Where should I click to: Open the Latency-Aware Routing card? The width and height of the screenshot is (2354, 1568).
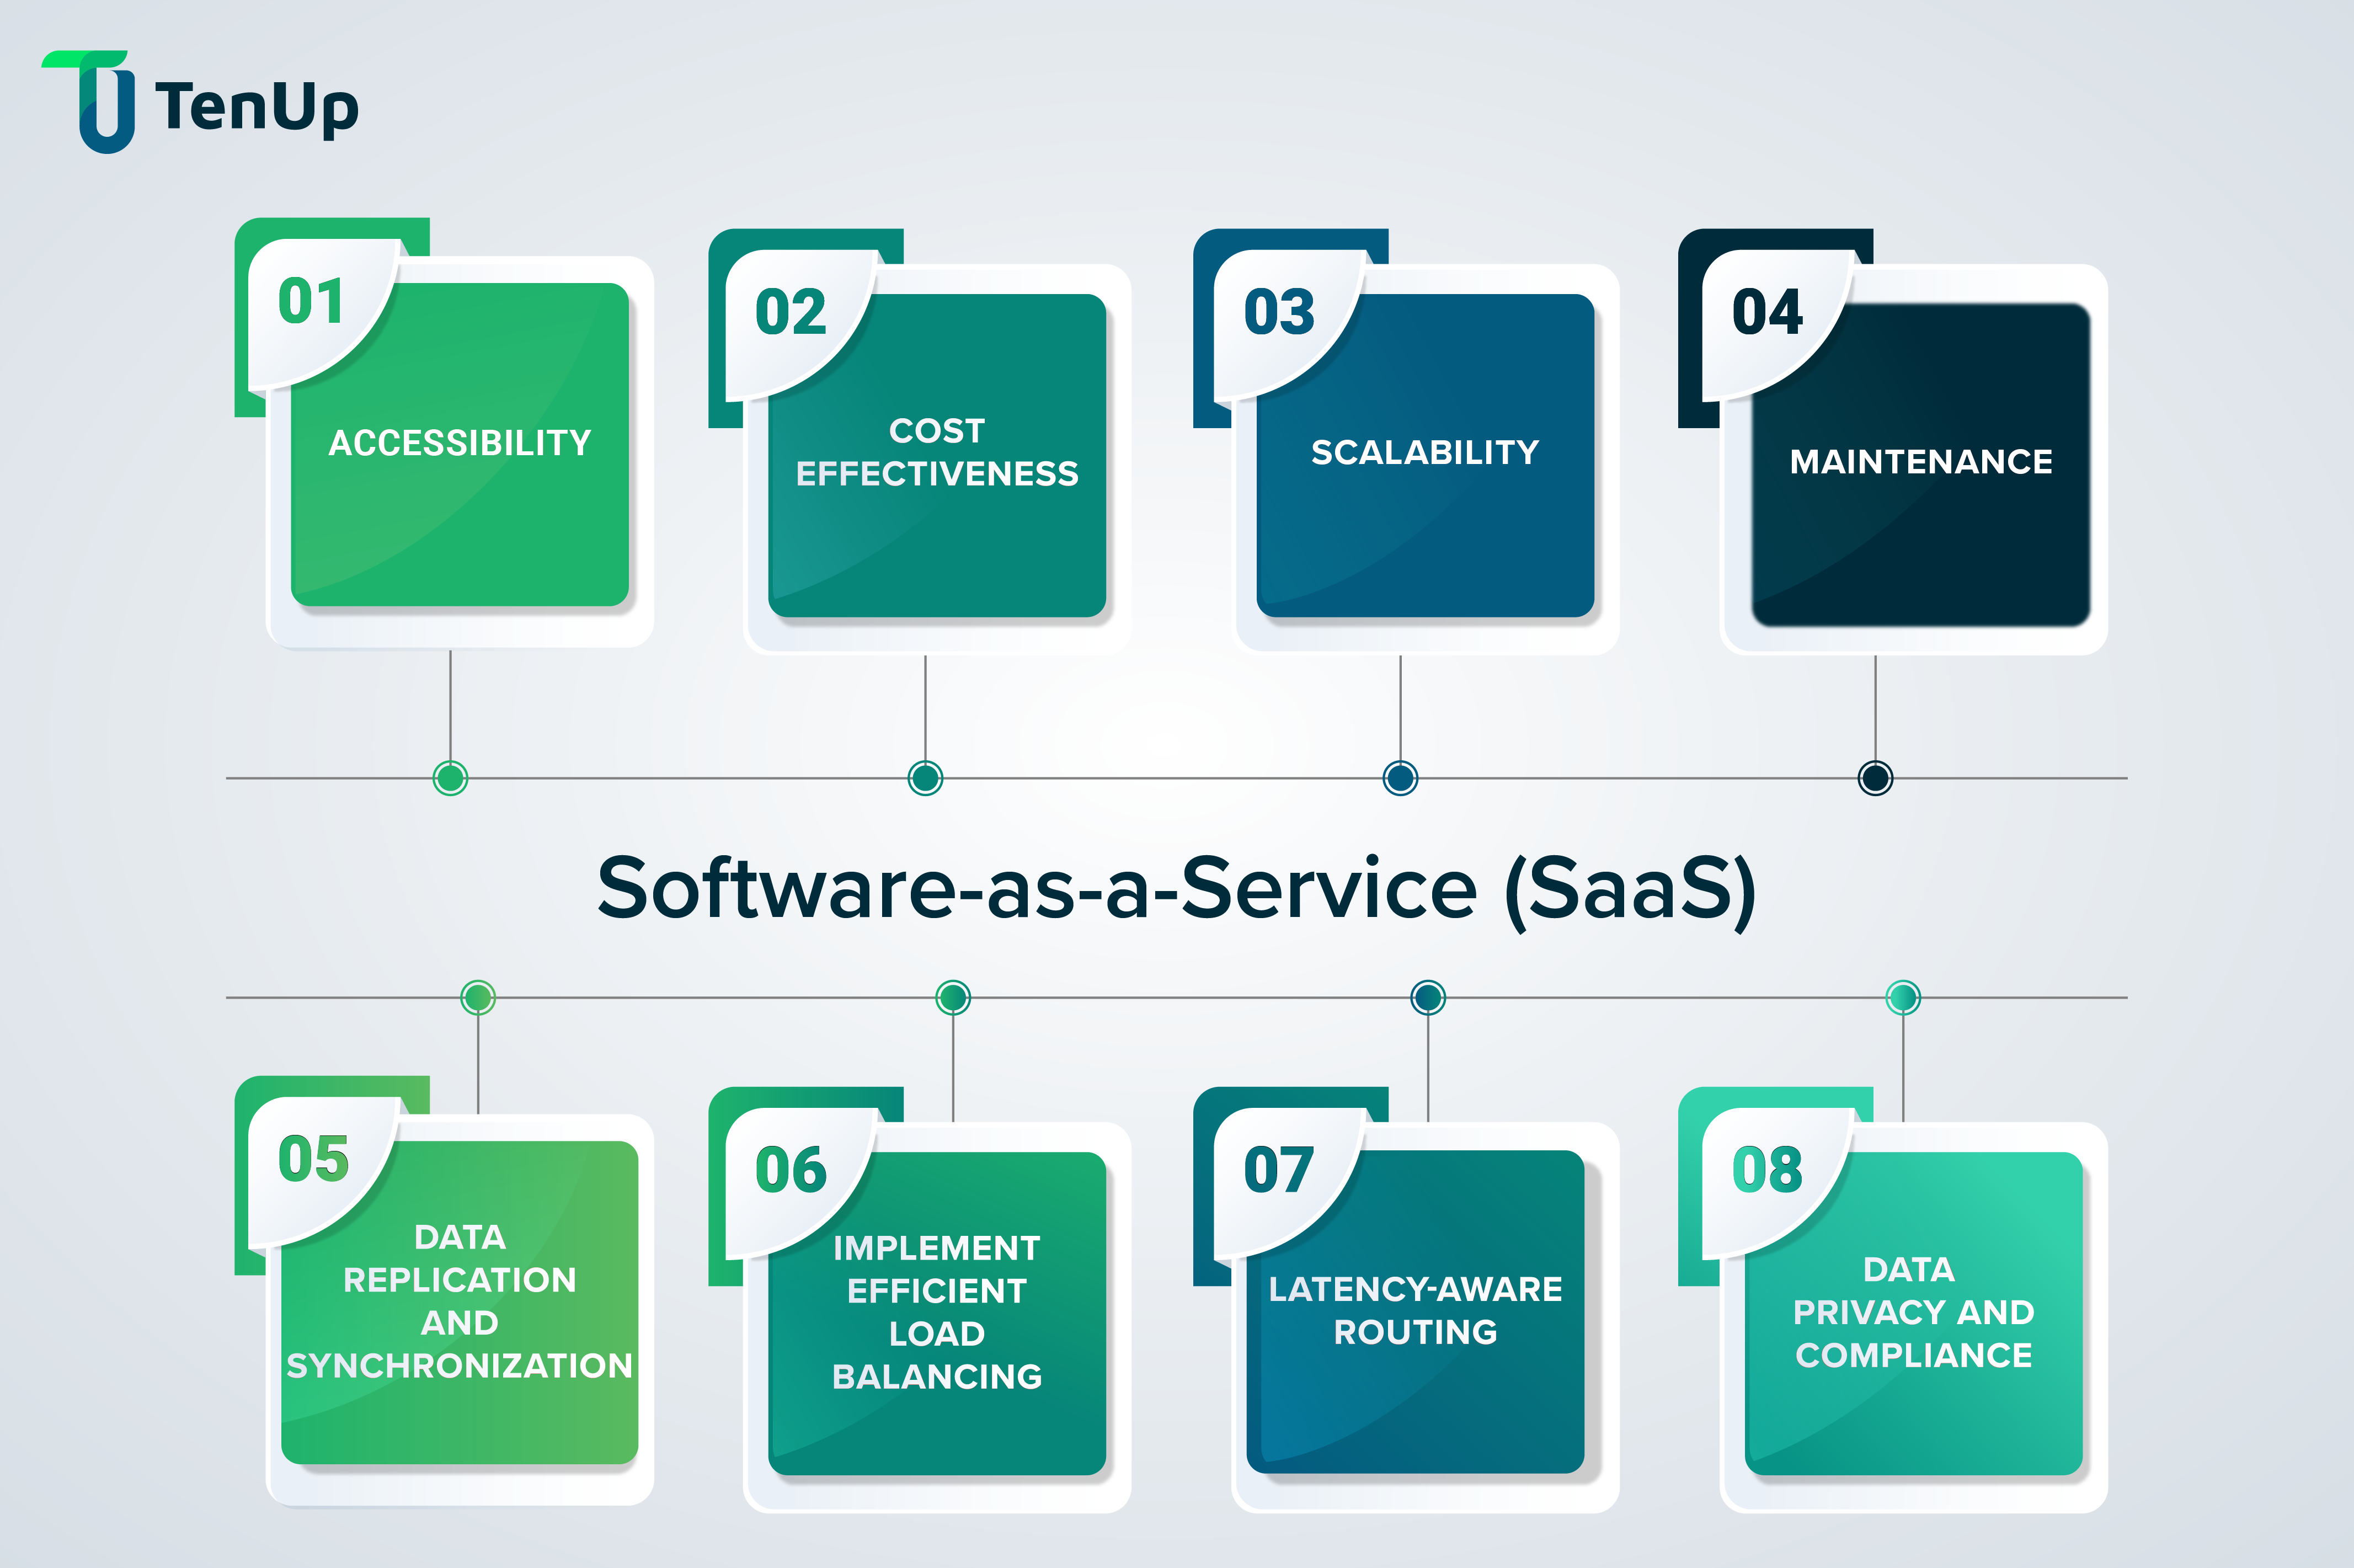(1416, 1312)
